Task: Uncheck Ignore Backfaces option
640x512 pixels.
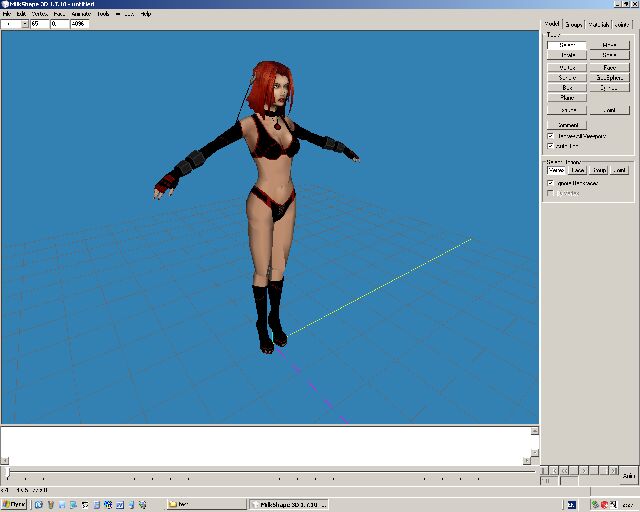Action: click(x=551, y=183)
